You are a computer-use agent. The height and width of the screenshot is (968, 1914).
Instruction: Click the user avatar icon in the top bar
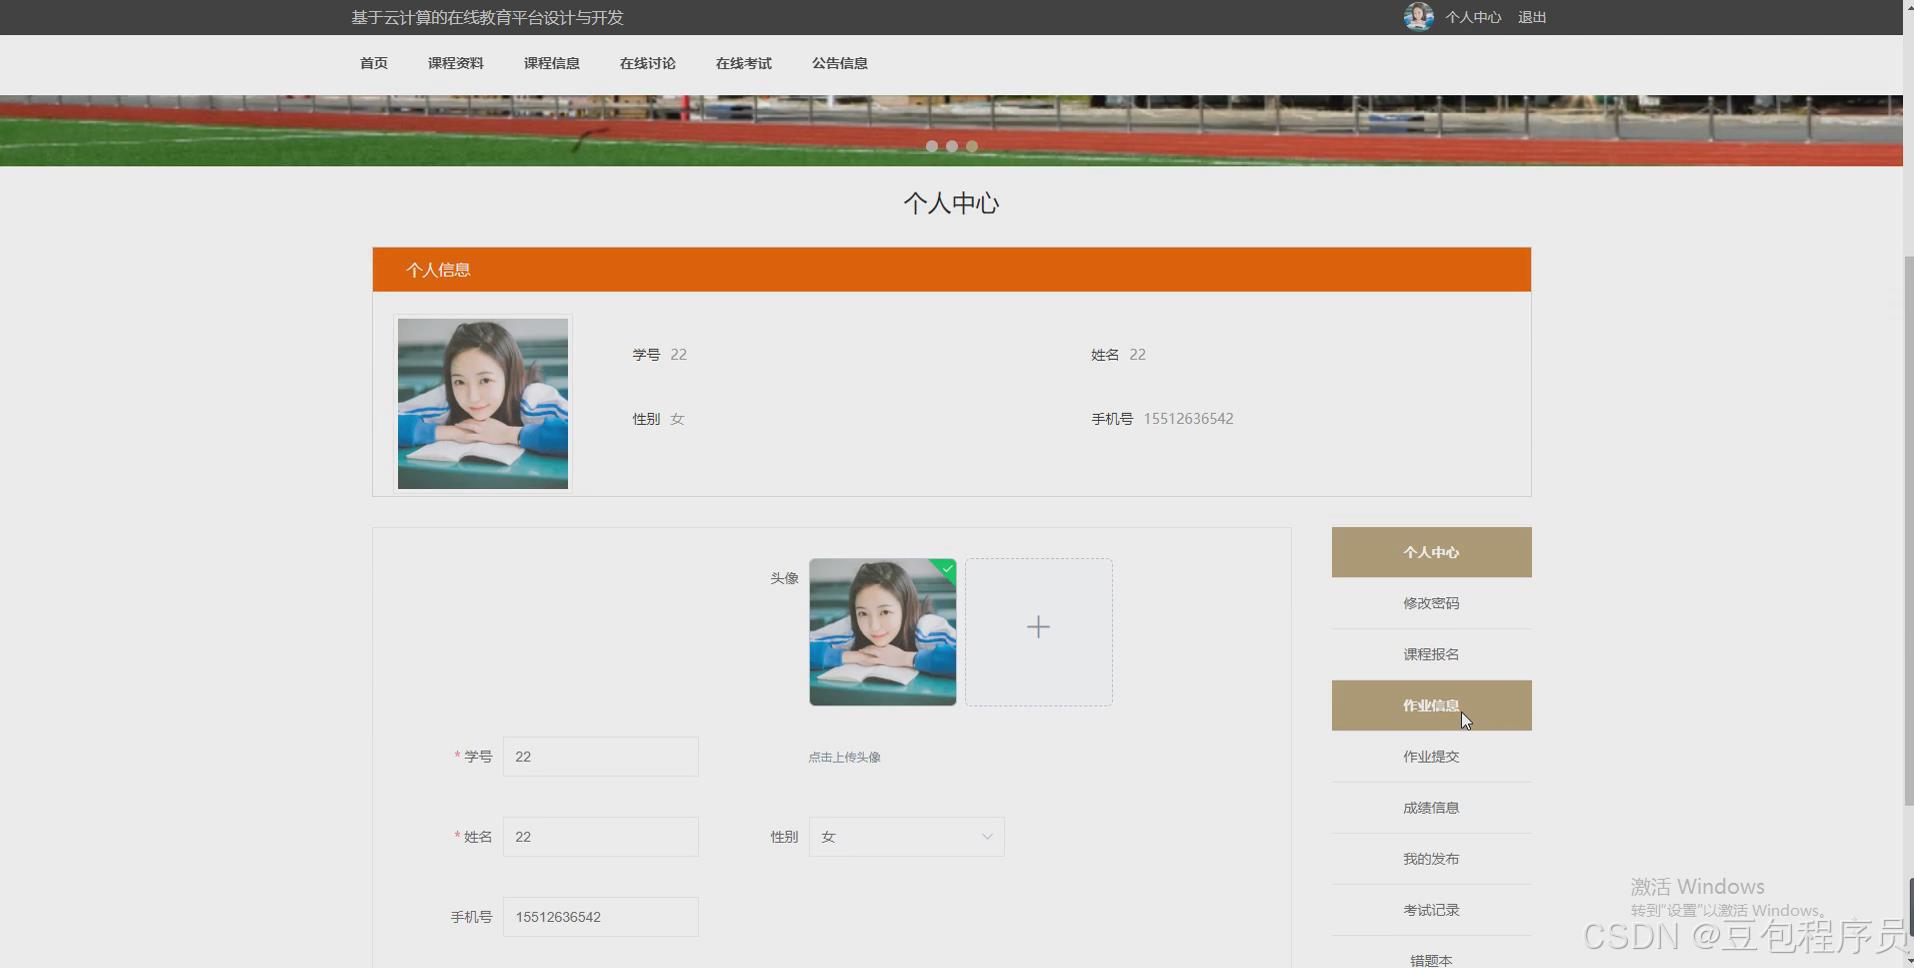[1419, 16]
